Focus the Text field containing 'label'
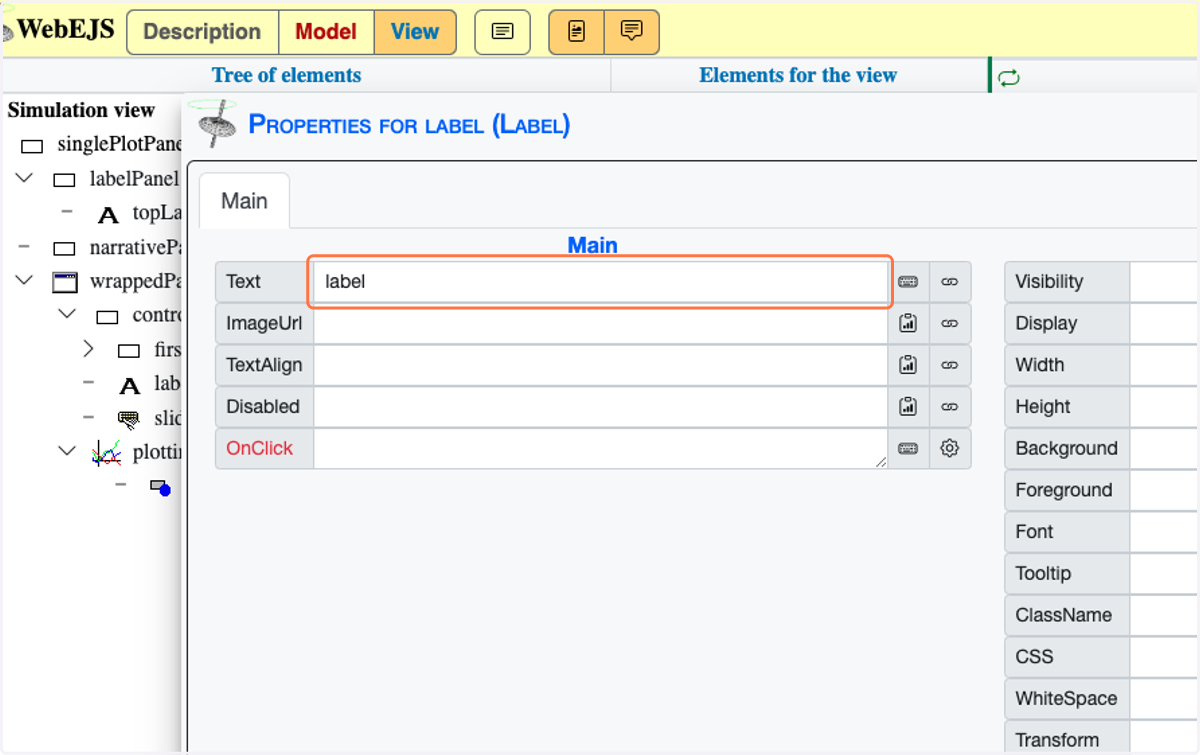The image size is (1200, 755). coord(600,282)
